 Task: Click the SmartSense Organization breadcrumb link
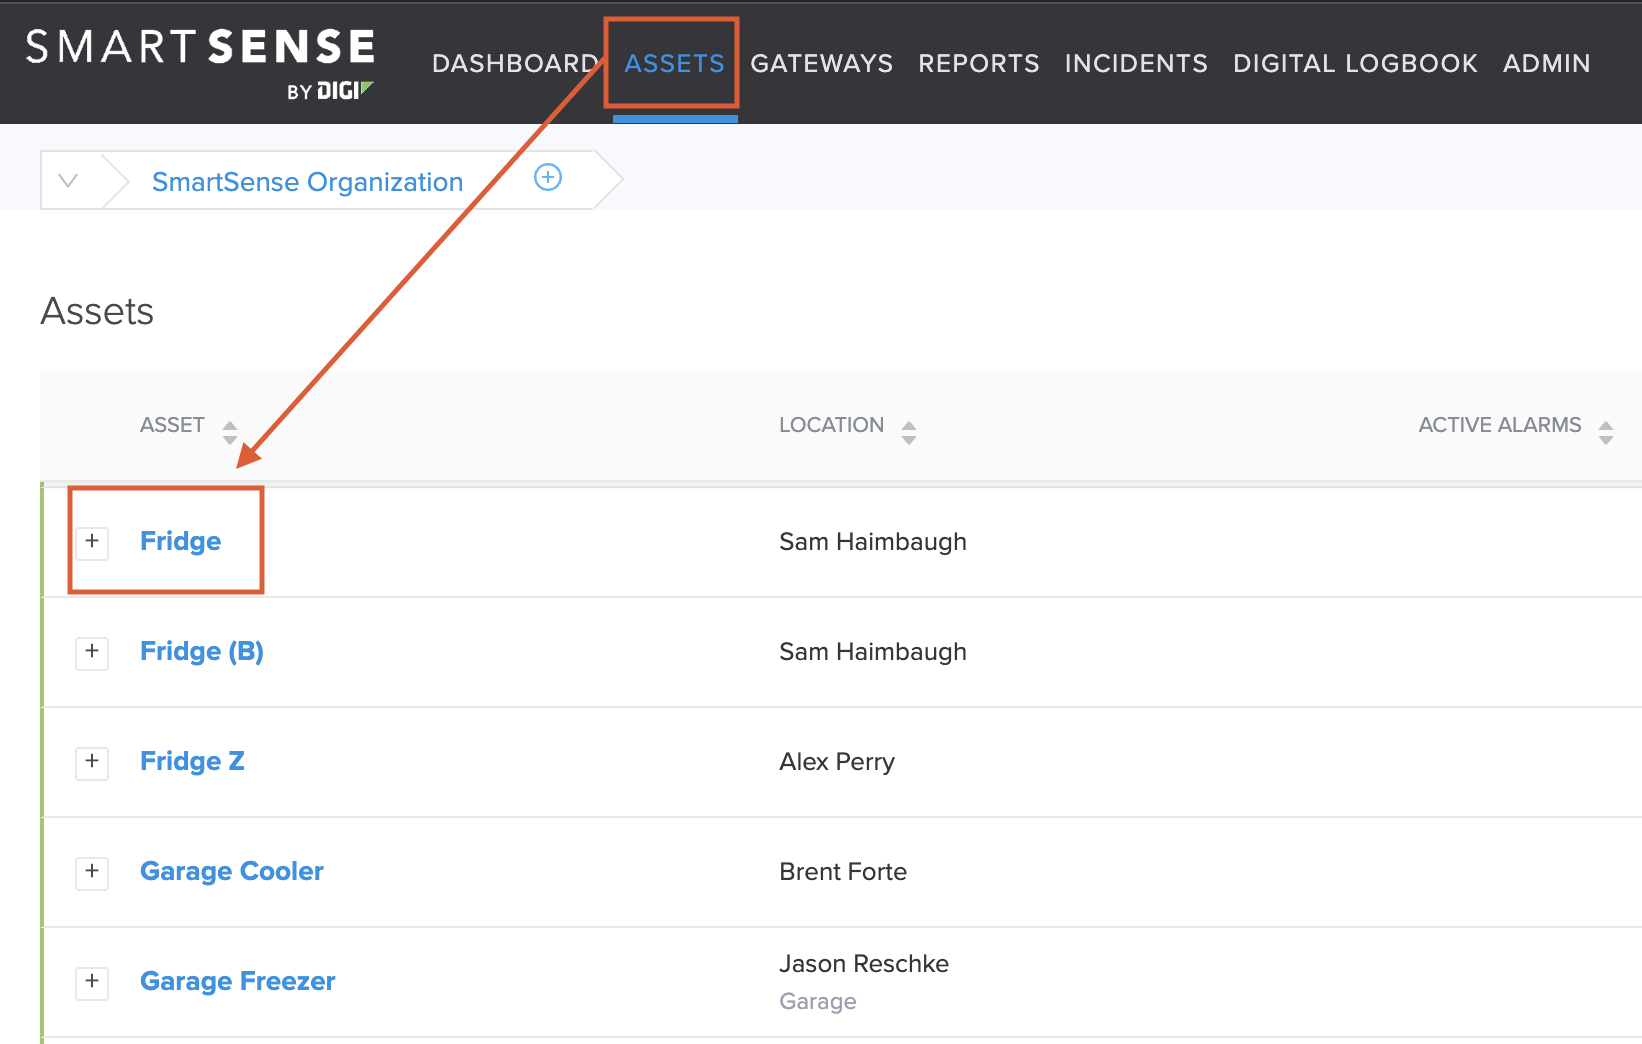click(307, 182)
